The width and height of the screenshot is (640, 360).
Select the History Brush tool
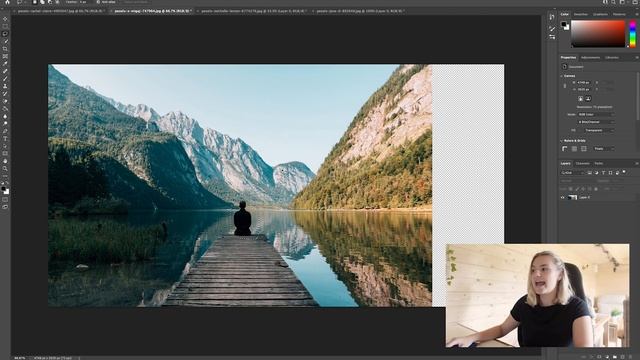pyautogui.click(x=5, y=94)
